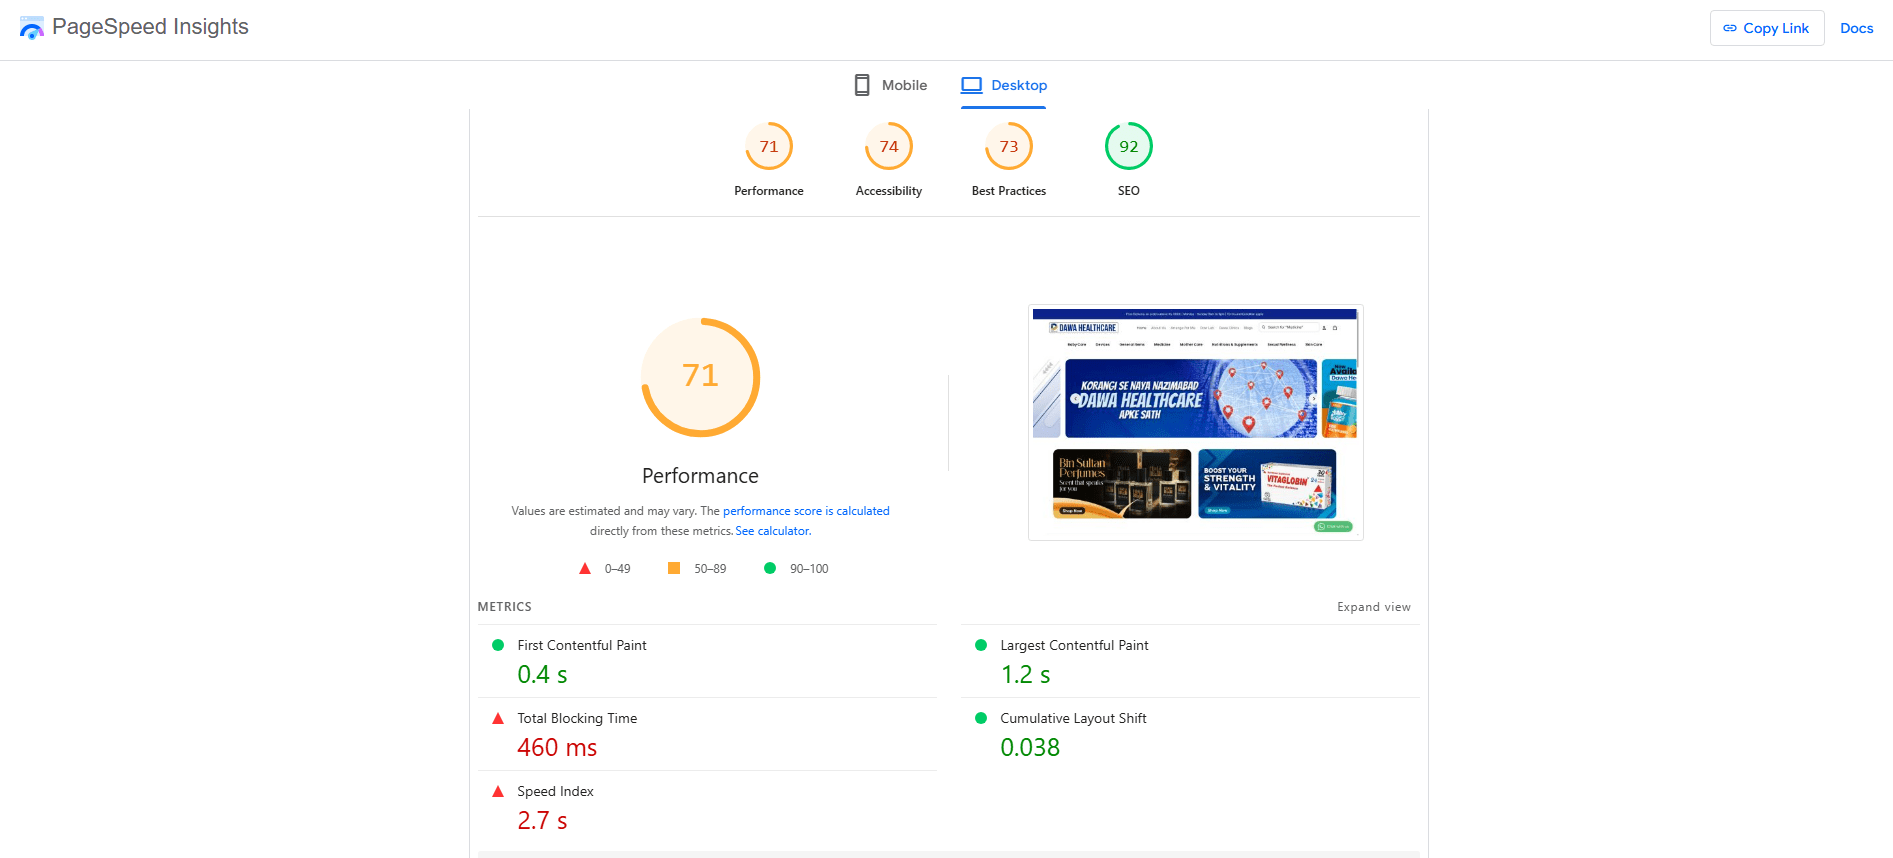The width and height of the screenshot is (1893, 858).
Task: Click the Best Practices score gauge 73
Action: 1008,147
